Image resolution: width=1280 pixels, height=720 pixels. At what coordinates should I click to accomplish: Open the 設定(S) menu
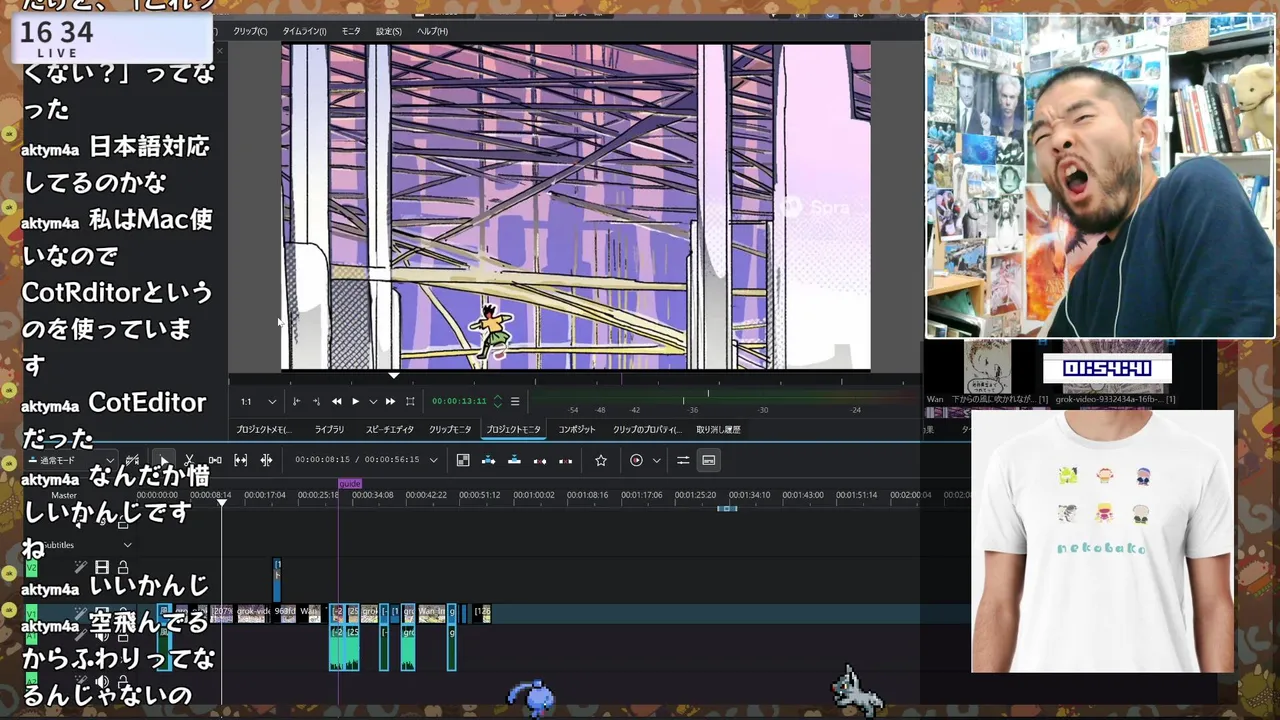pyautogui.click(x=389, y=31)
